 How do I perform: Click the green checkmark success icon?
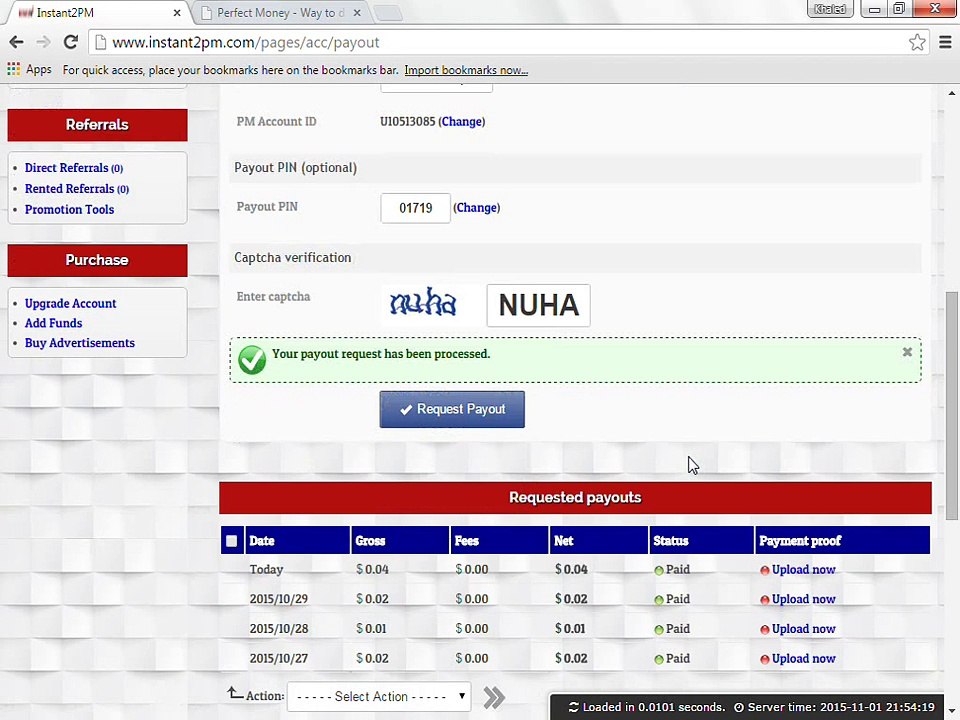252,360
